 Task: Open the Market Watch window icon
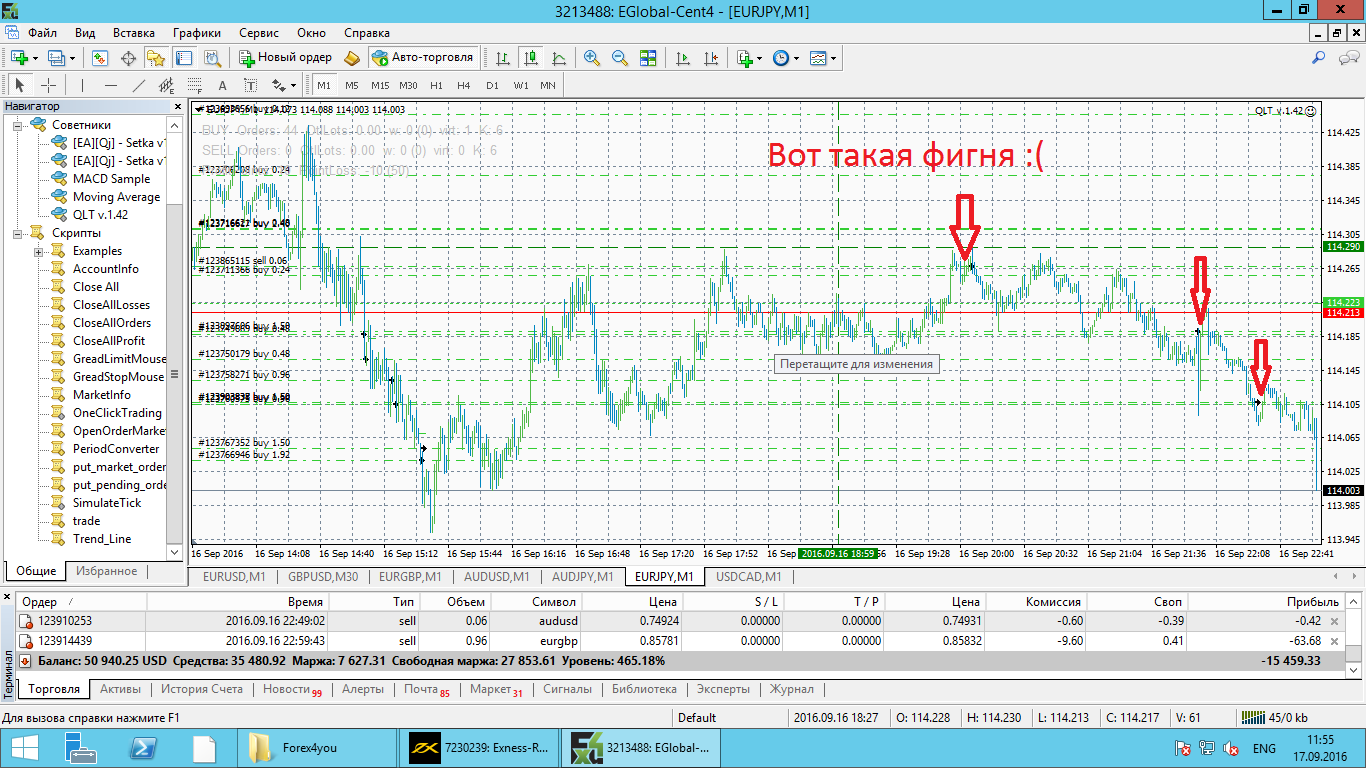[x=100, y=58]
